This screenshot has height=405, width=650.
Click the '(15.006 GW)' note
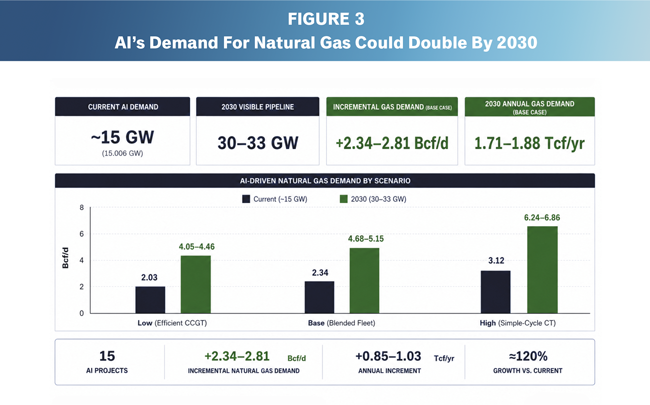[123, 153]
